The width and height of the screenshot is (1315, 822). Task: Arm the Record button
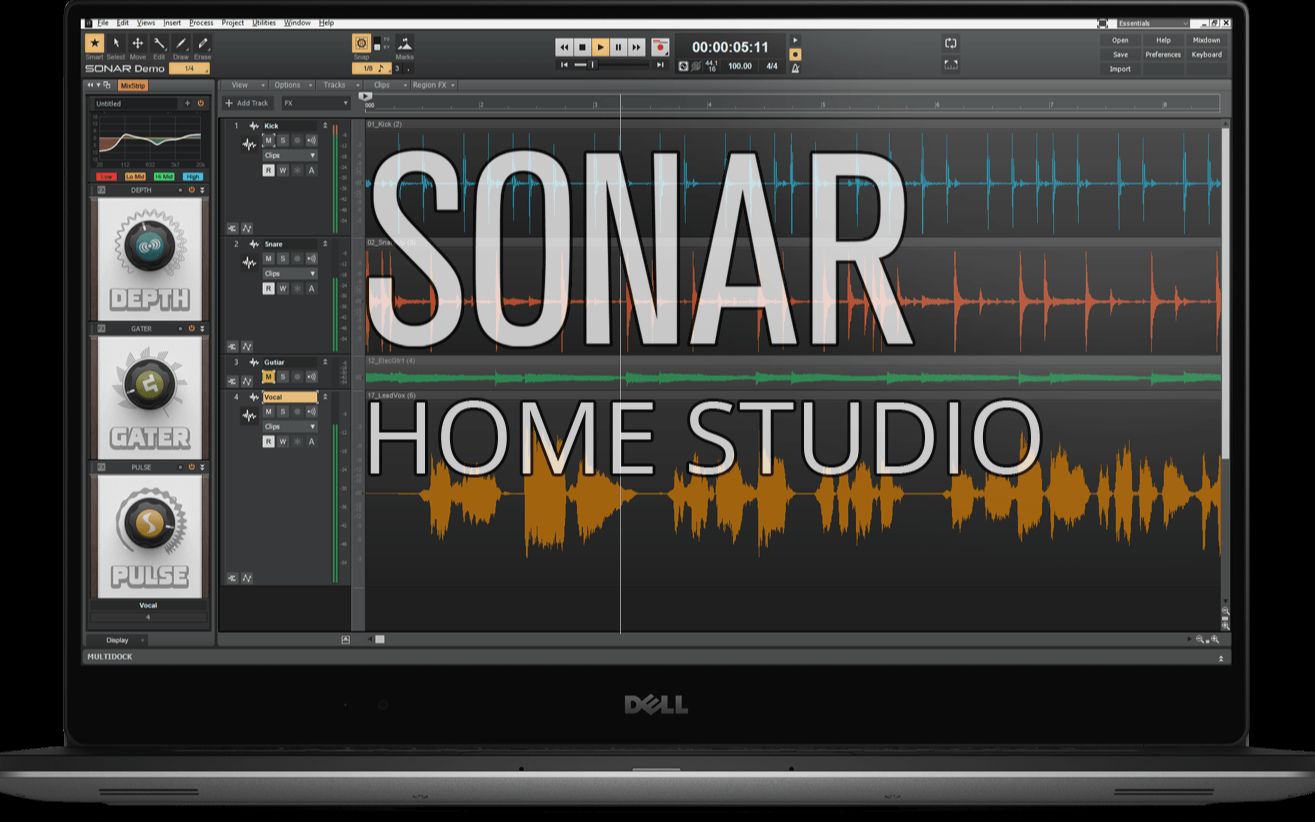660,47
